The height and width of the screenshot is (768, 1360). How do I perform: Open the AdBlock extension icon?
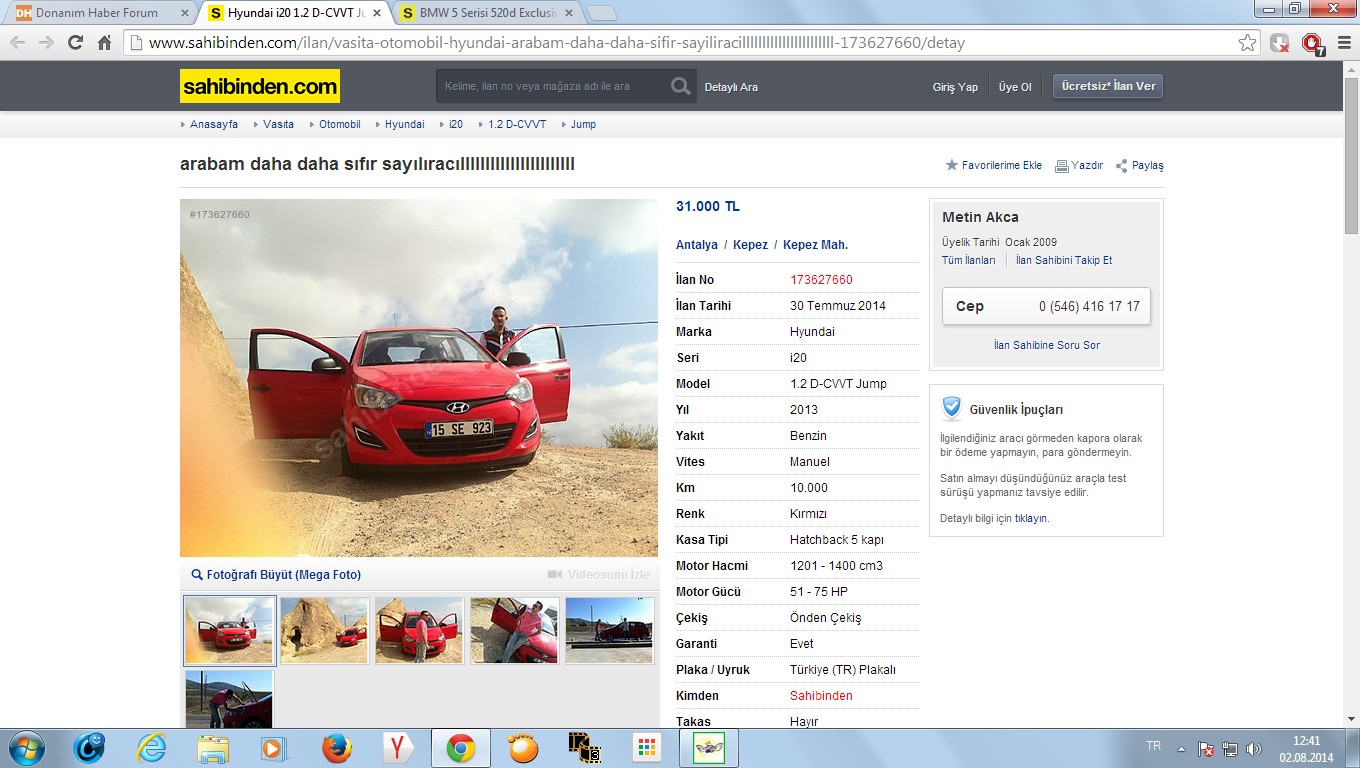click(x=1312, y=43)
